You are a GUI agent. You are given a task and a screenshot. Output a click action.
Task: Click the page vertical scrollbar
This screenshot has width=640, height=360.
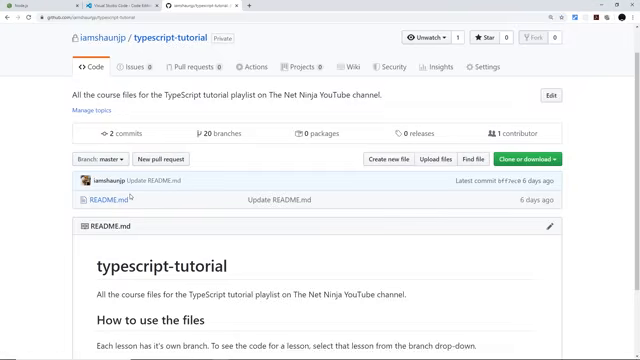pos(637,171)
